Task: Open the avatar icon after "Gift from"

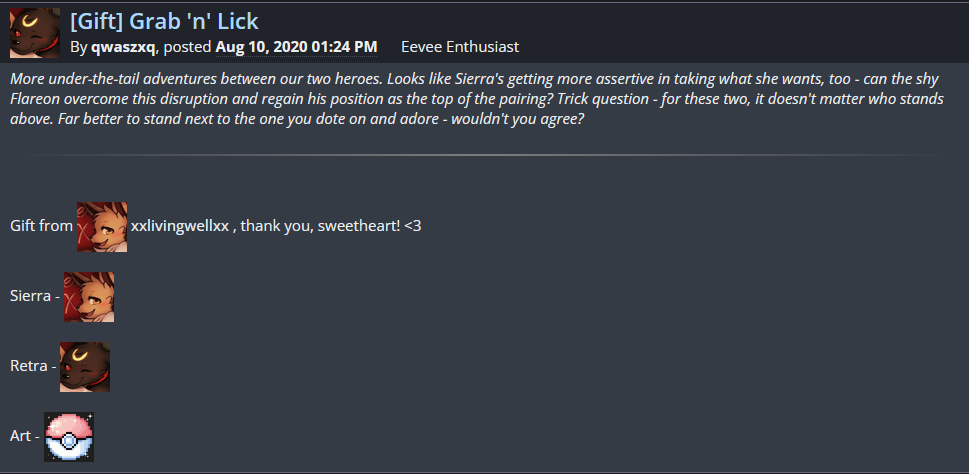Action: 102,226
